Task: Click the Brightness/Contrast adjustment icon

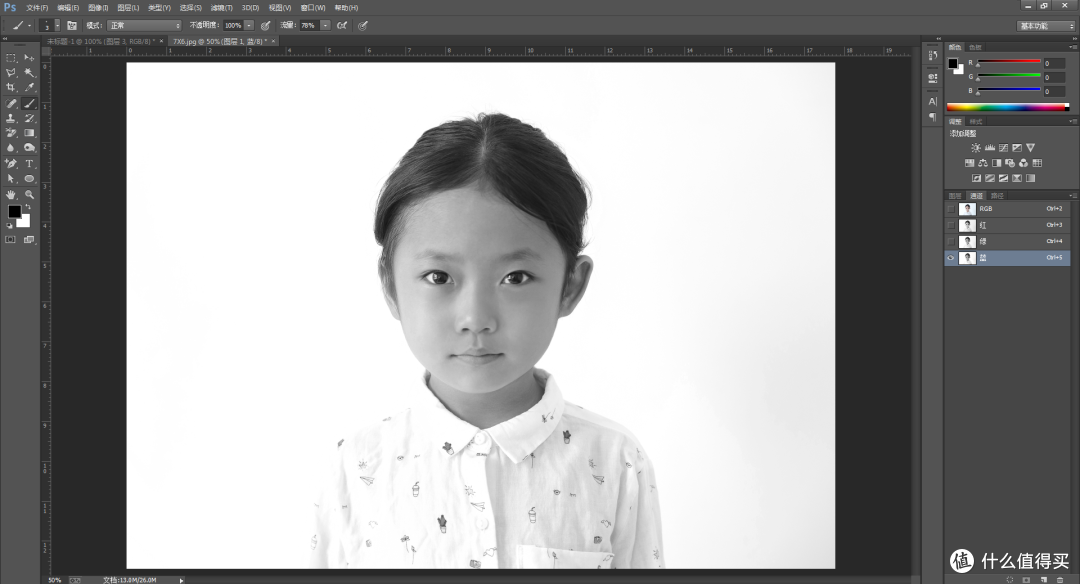Action: tap(976, 148)
